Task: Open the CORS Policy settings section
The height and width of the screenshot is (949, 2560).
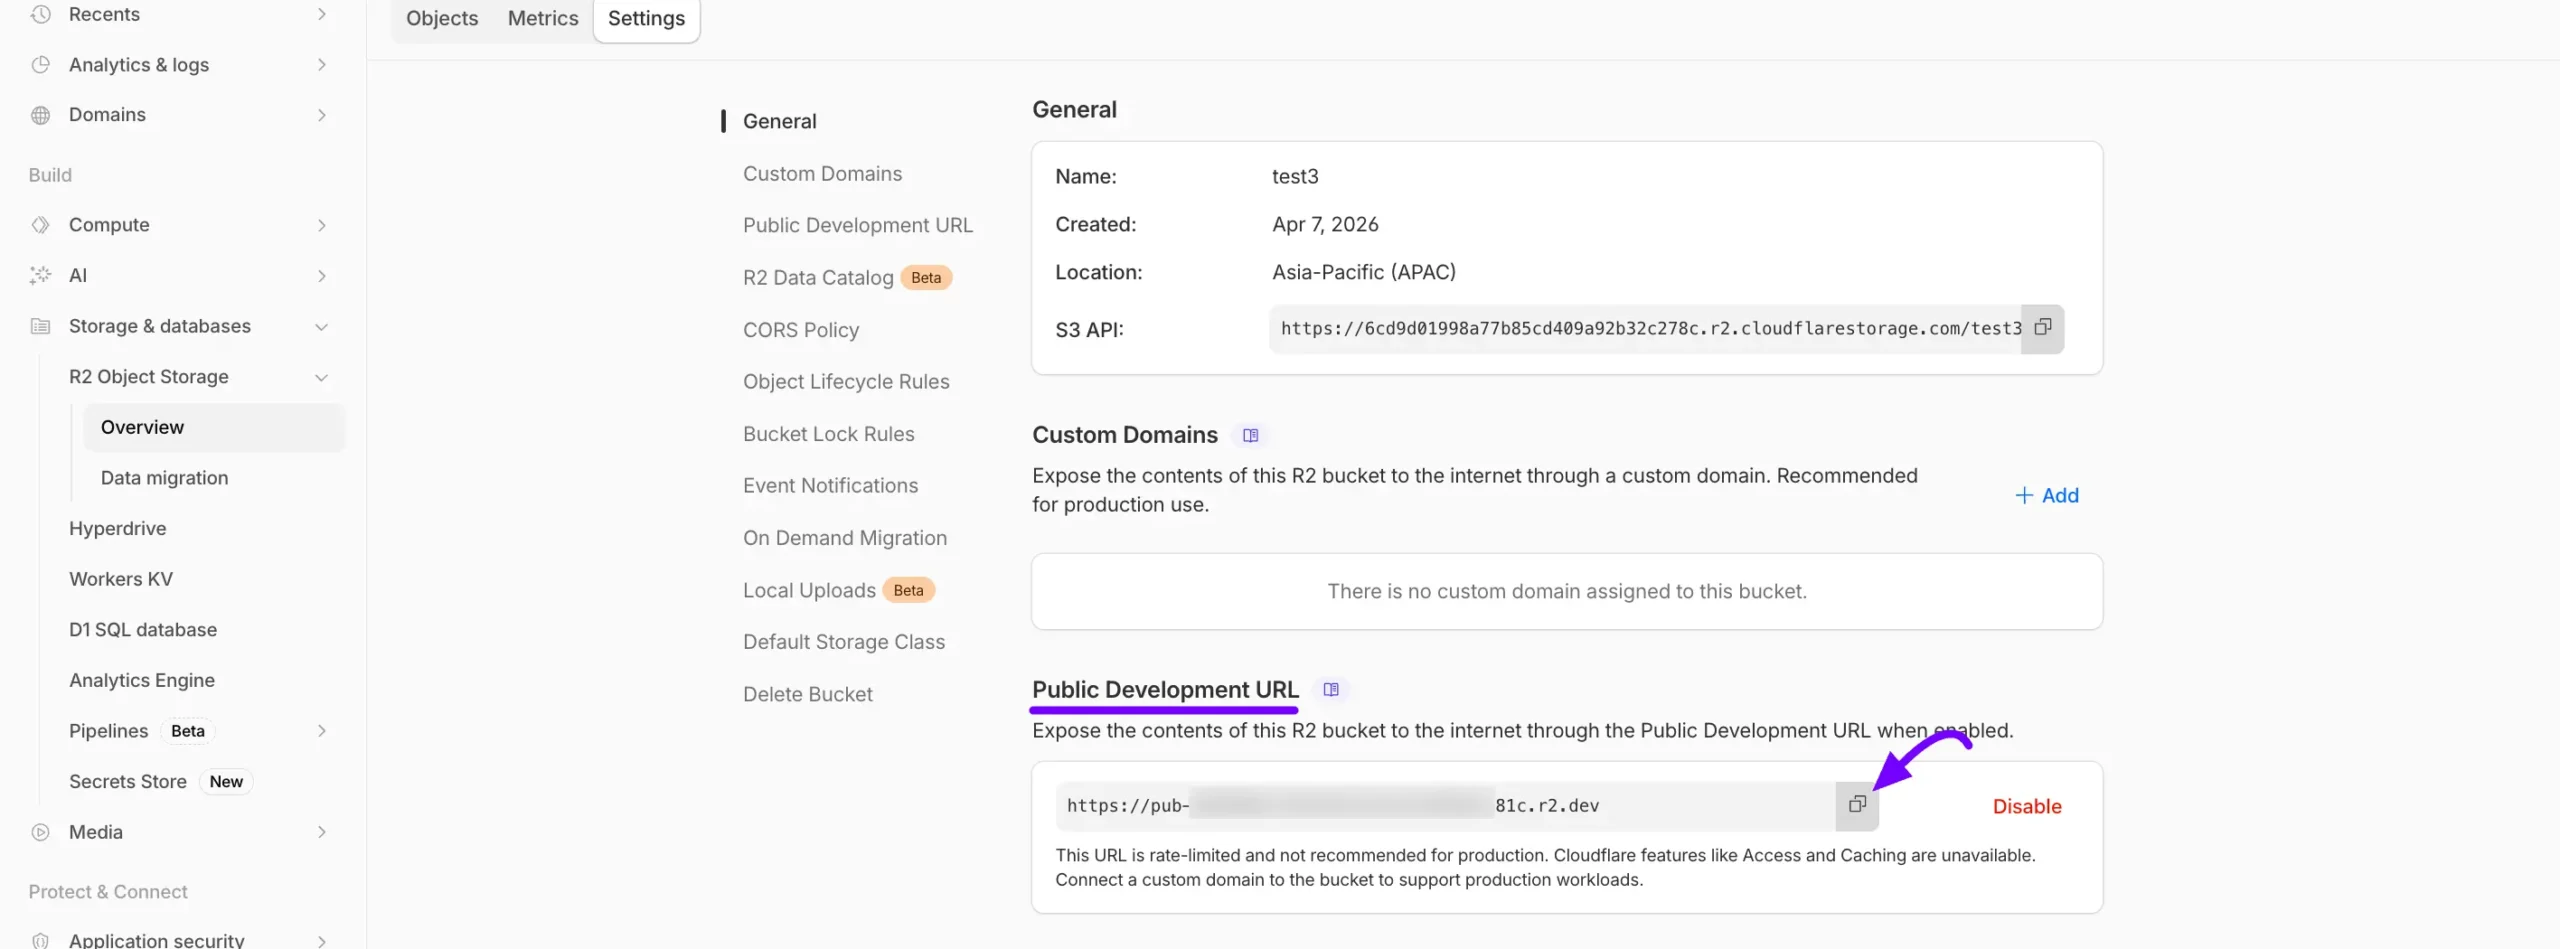Action: pyautogui.click(x=800, y=330)
